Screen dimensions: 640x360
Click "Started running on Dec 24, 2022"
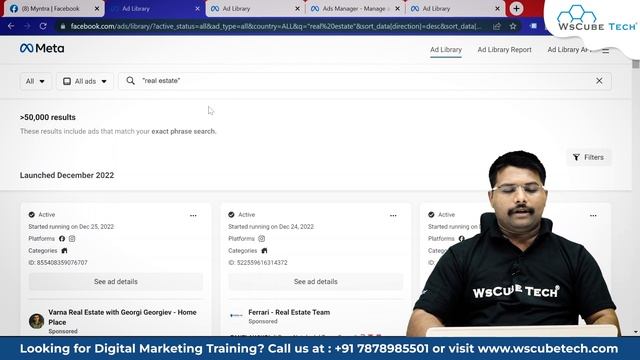click(x=271, y=227)
